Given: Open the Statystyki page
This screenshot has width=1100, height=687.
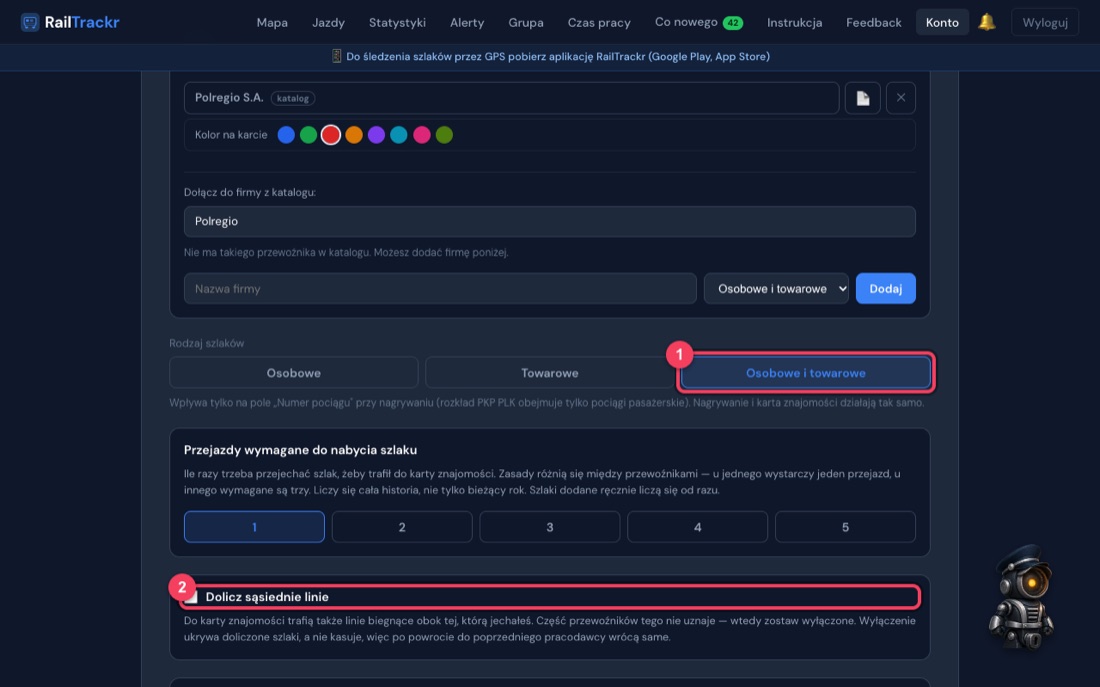Looking at the screenshot, I should [397, 22].
